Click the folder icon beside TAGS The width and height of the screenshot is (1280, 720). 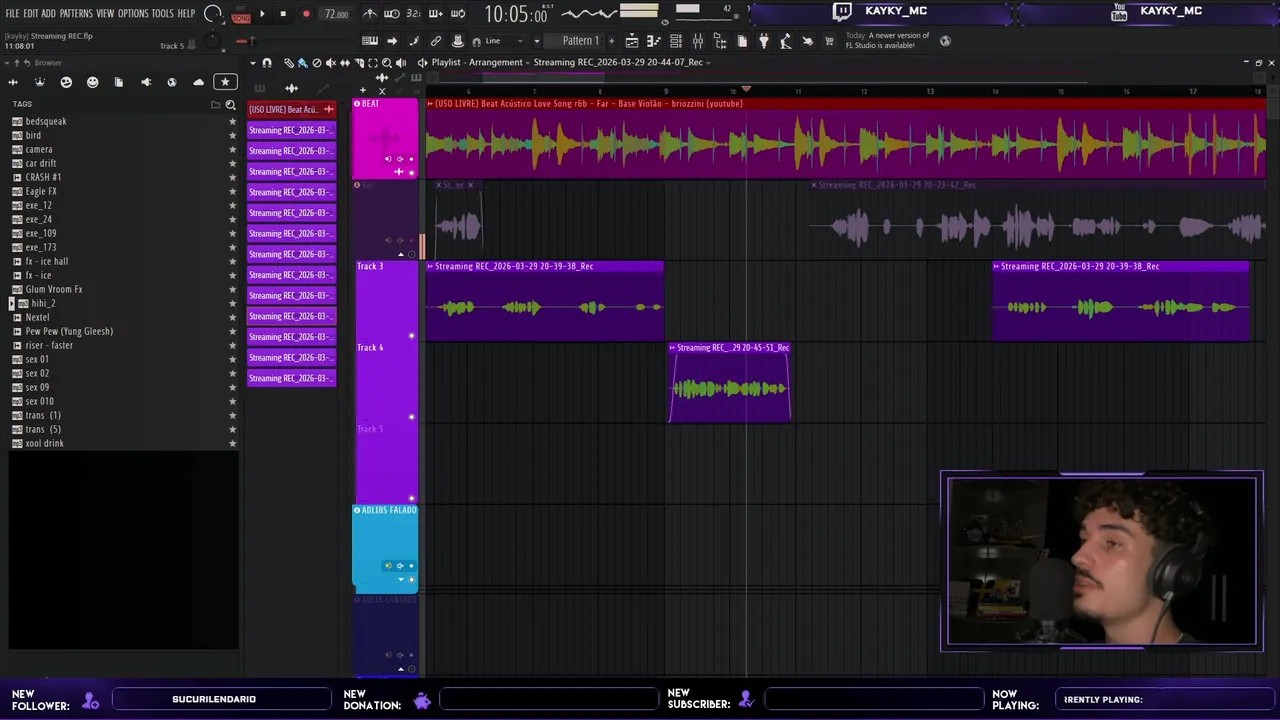pos(215,105)
